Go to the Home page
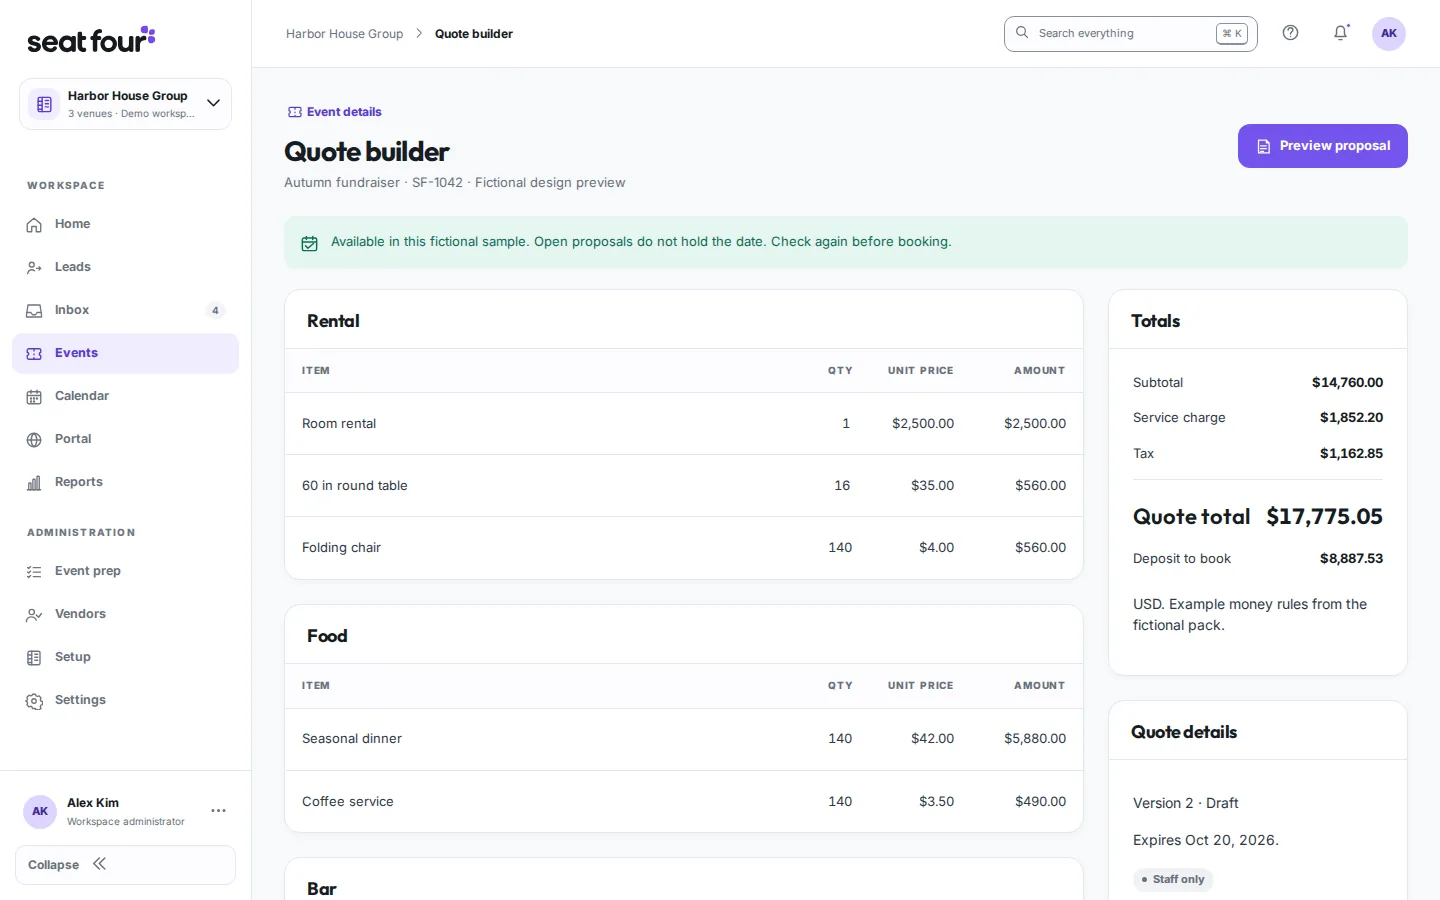 (125, 224)
